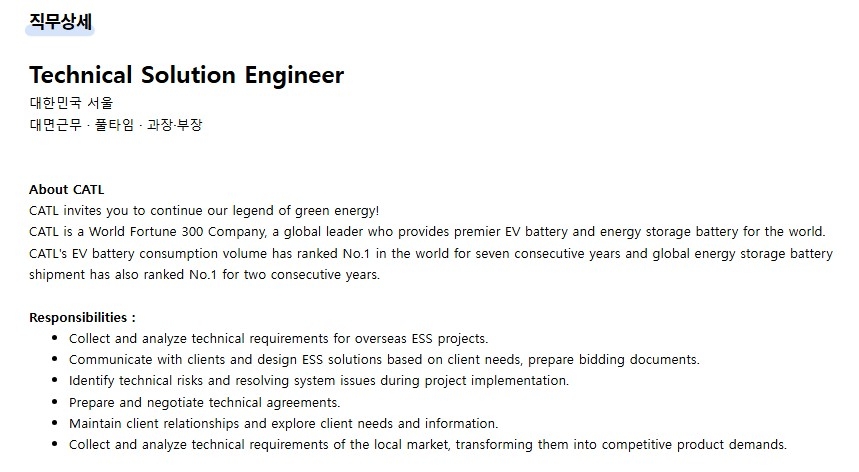Select the 대한민국 서울 location text

coord(71,103)
